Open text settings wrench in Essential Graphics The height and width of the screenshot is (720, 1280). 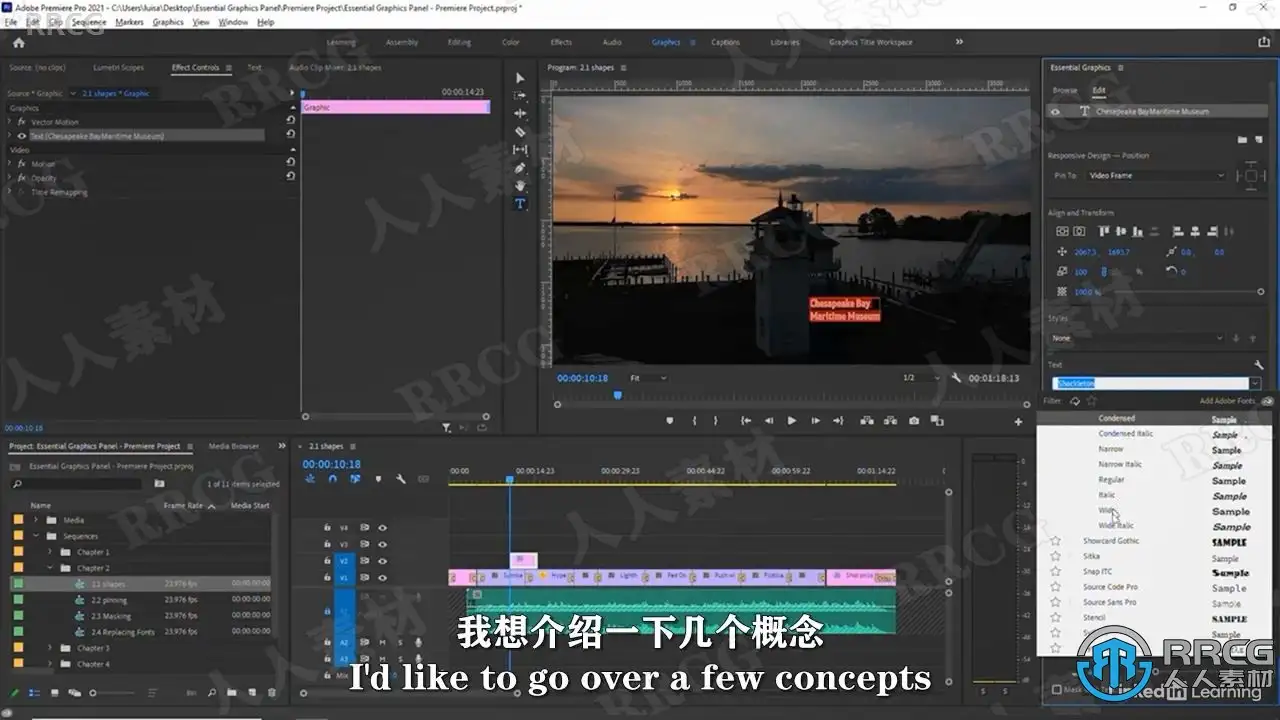tap(1258, 365)
